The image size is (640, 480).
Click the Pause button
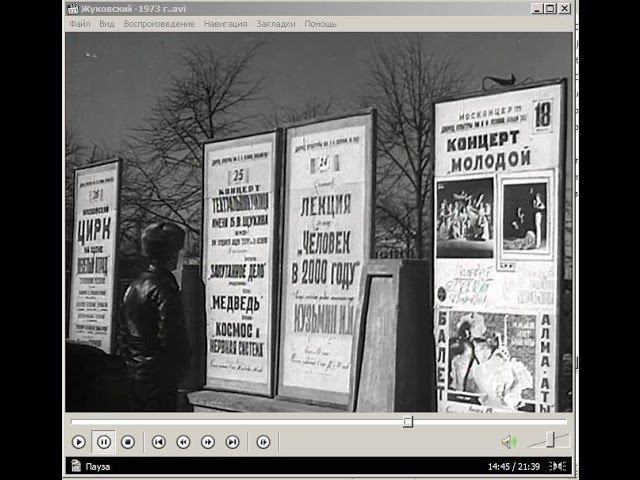coord(104,442)
